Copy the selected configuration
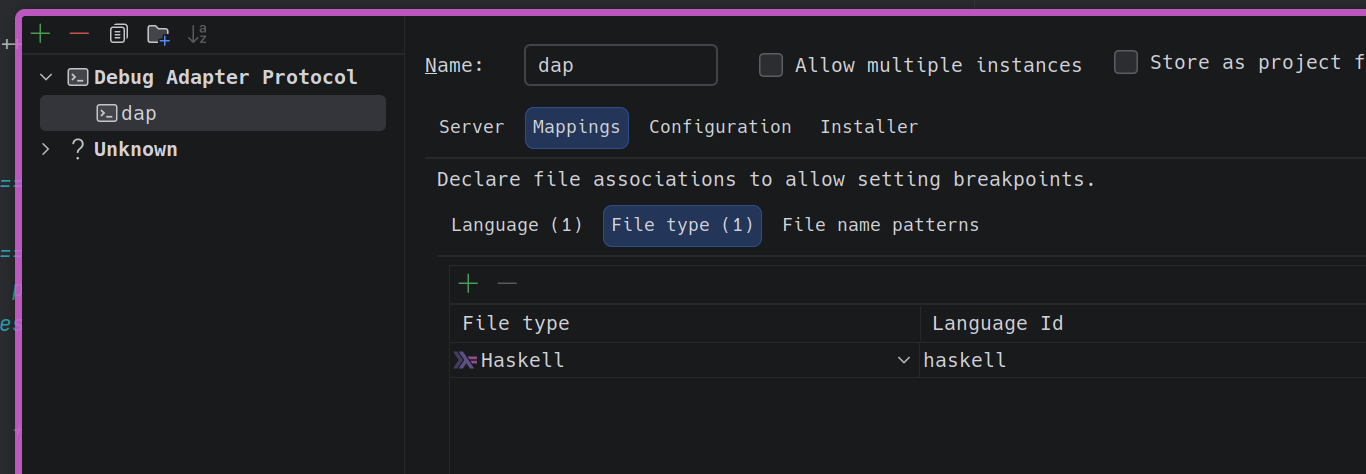 [x=118, y=34]
